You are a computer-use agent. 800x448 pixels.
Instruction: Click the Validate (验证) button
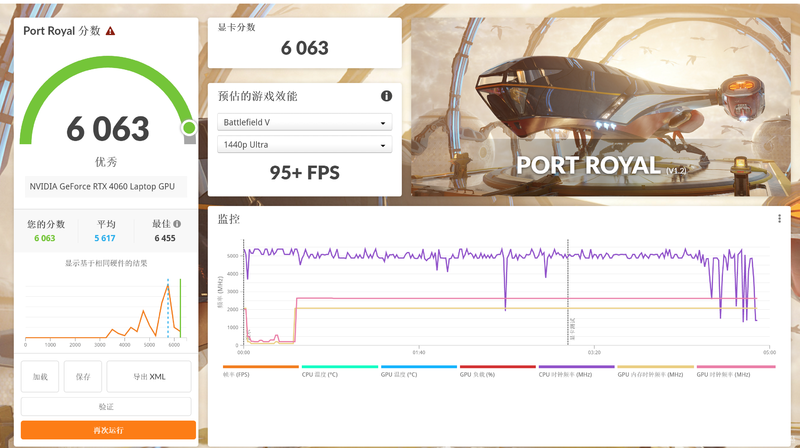pos(106,407)
